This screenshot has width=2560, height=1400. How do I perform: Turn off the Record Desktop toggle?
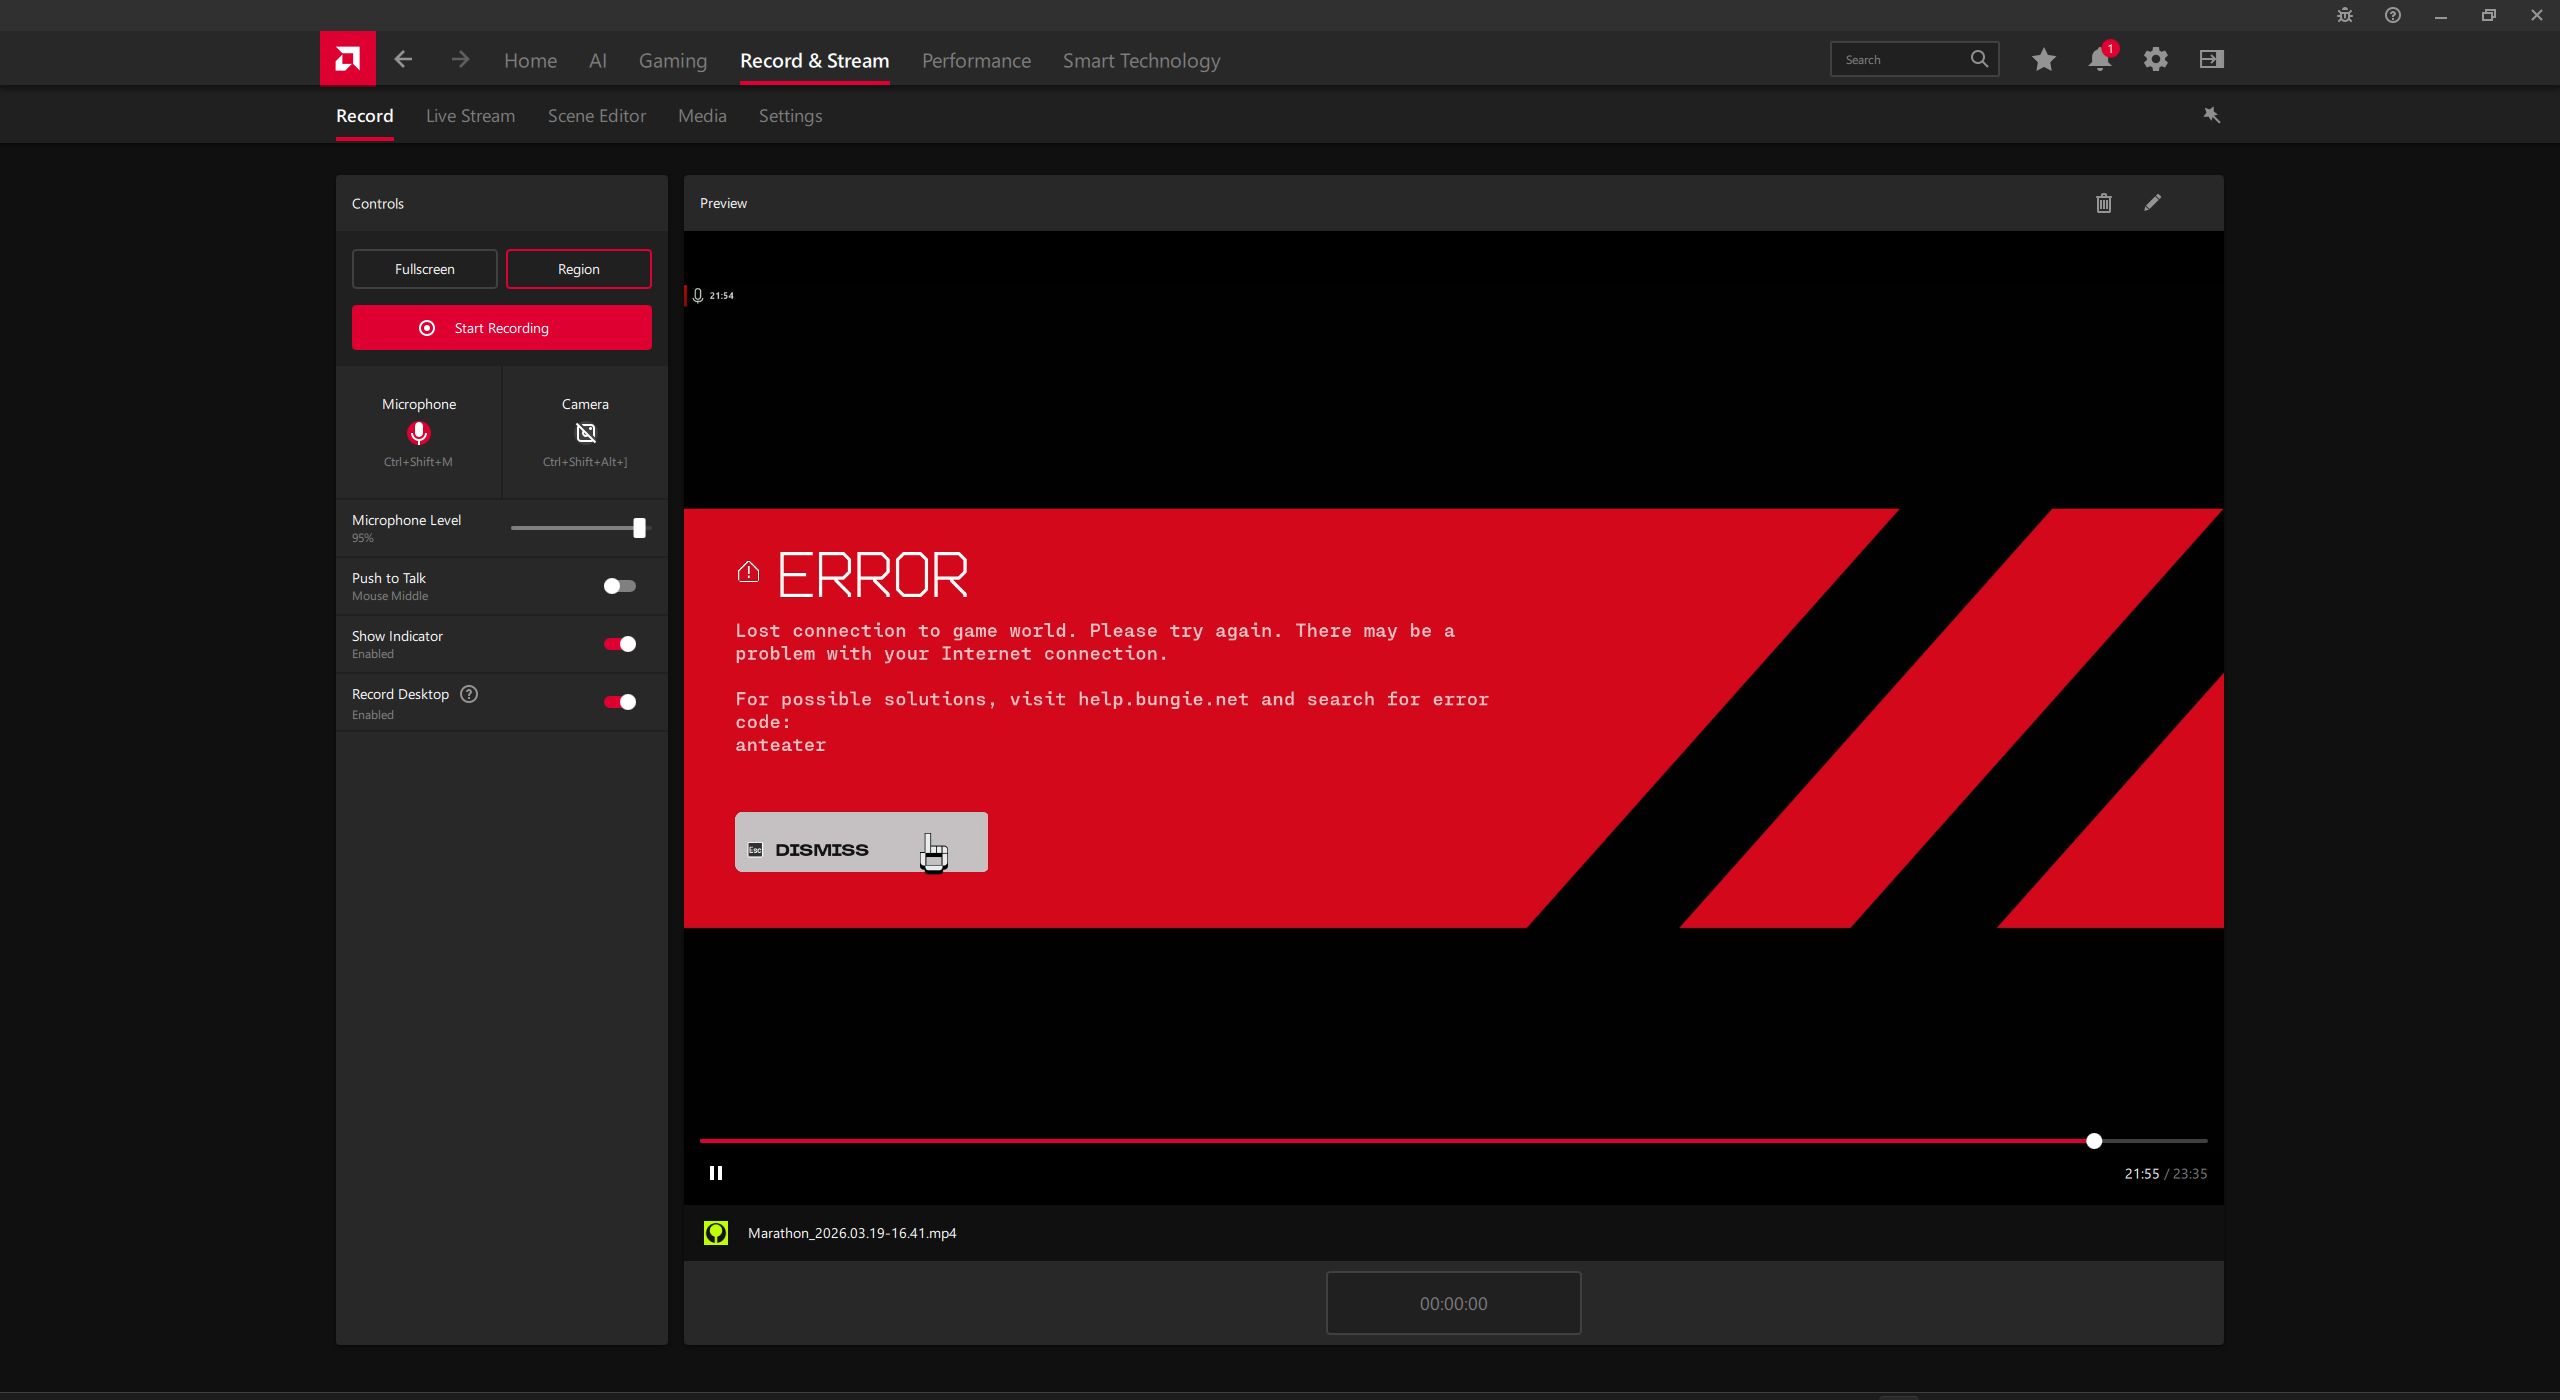point(619,702)
